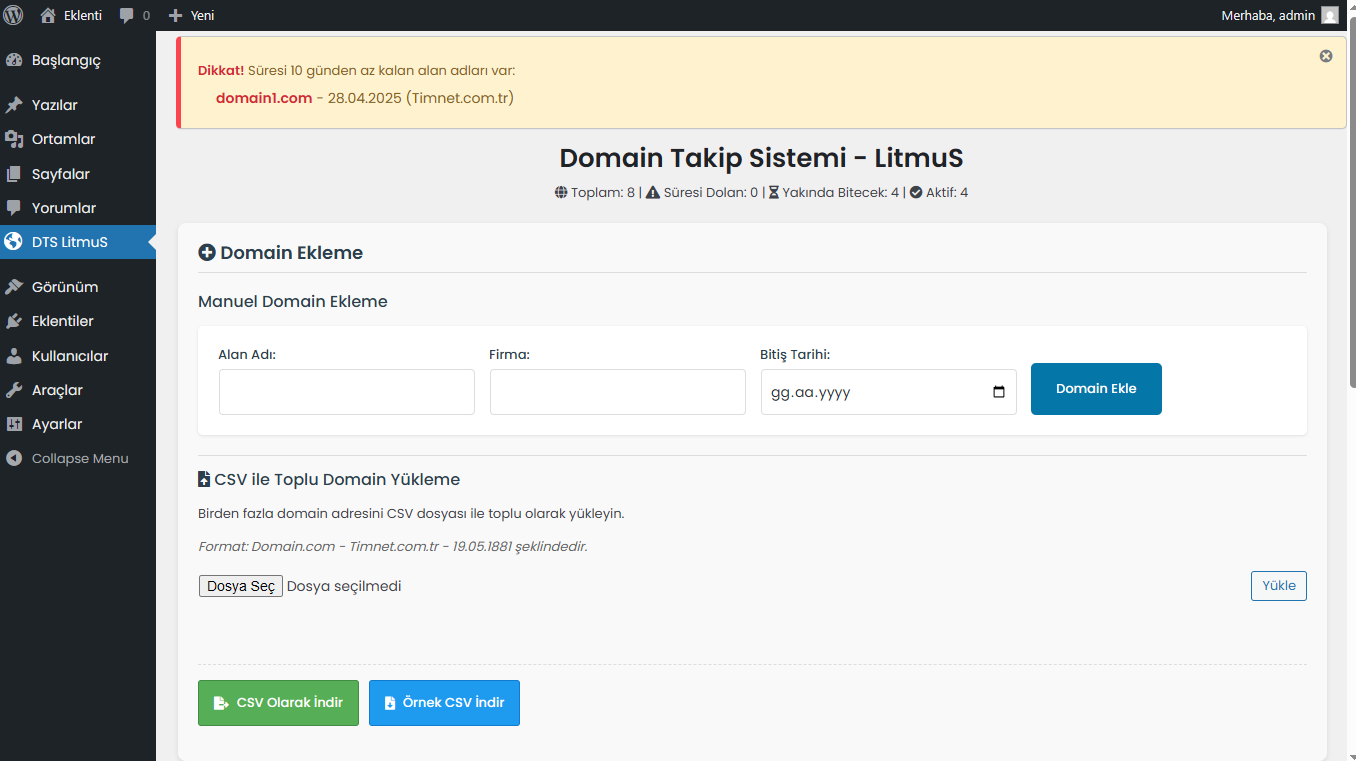Click the plus icon beside Domain Ekleme
Screen dimensions: 1356x761
click(207, 253)
